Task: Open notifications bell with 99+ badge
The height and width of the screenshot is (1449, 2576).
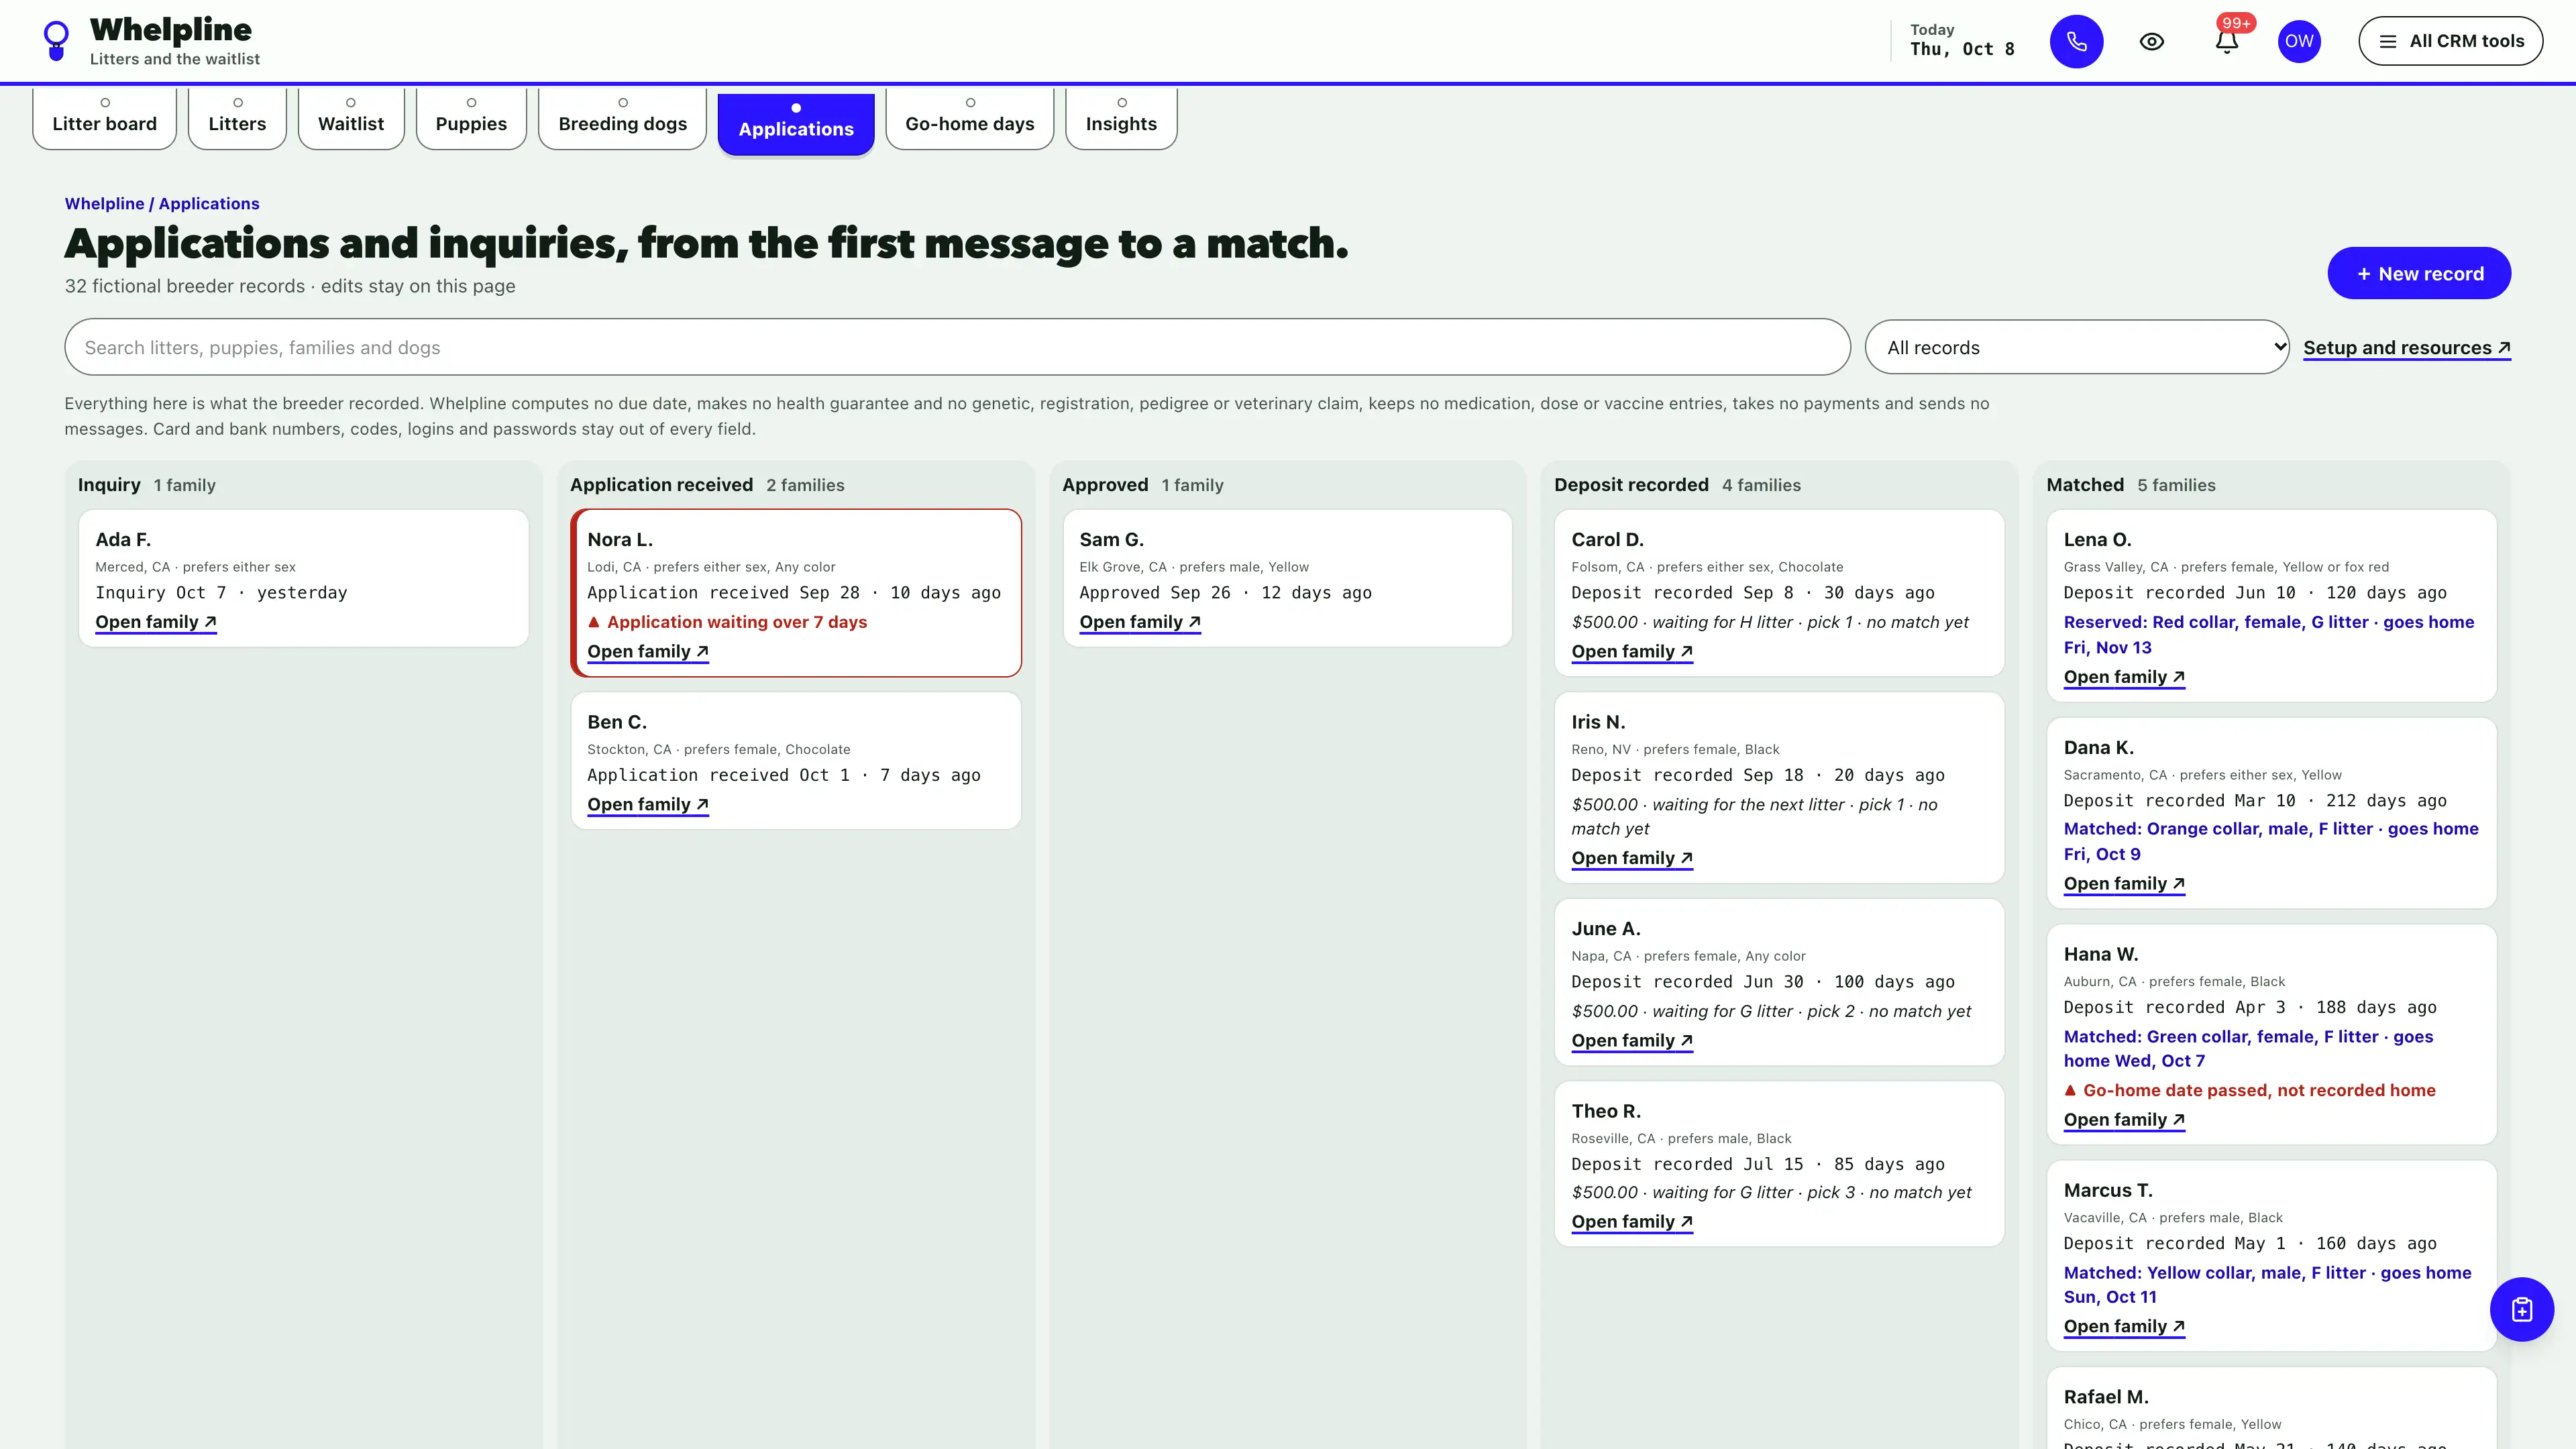Action: click(2226, 41)
